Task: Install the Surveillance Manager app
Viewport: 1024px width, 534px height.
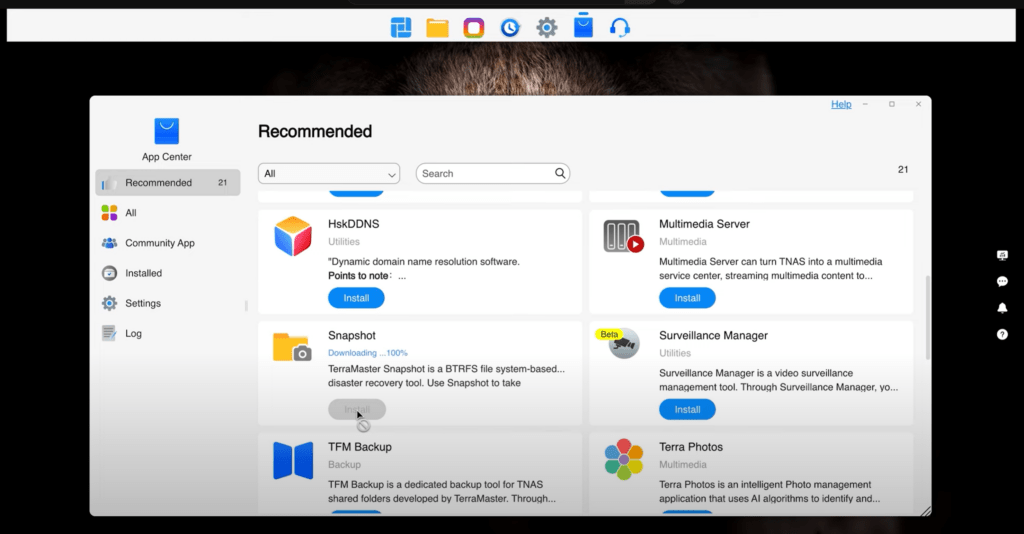Action: 687,409
